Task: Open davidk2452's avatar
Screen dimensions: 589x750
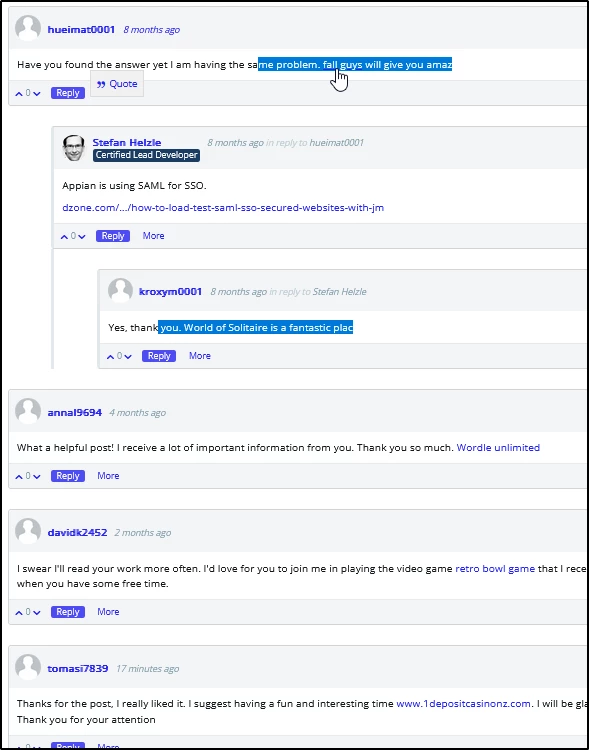Action: coord(28,531)
